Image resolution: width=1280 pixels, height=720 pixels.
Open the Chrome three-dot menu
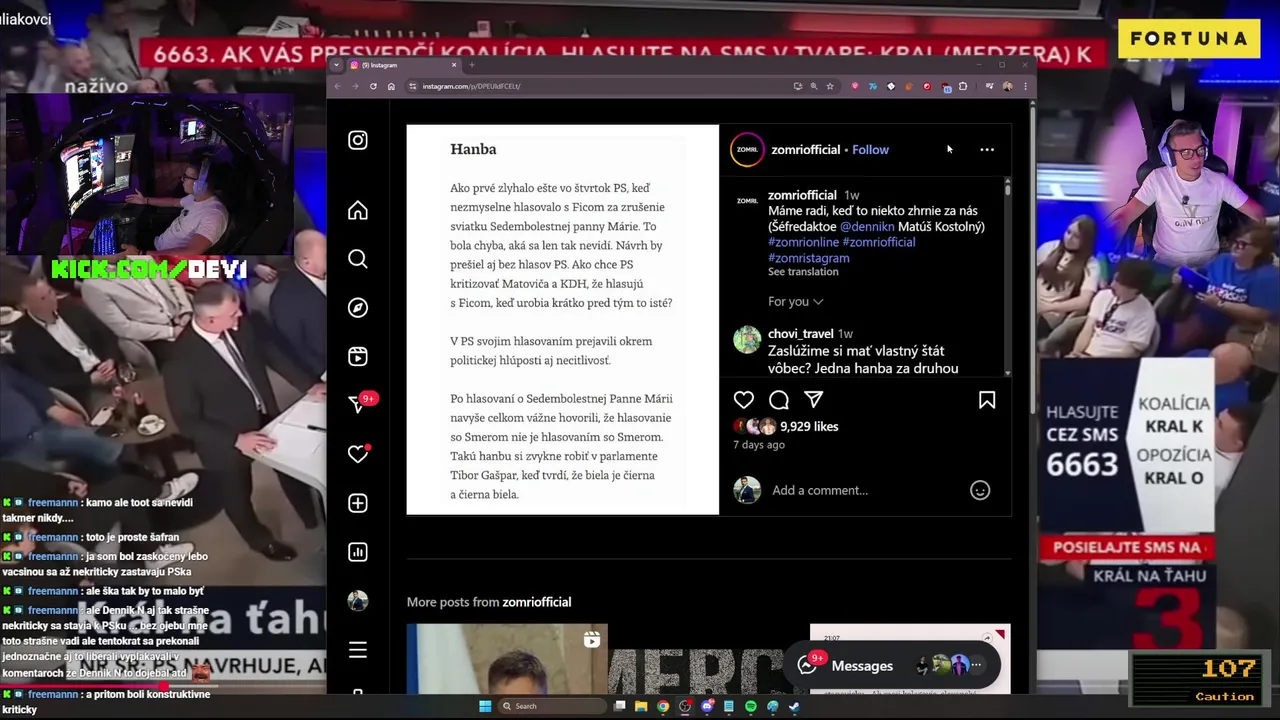tap(1025, 86)
